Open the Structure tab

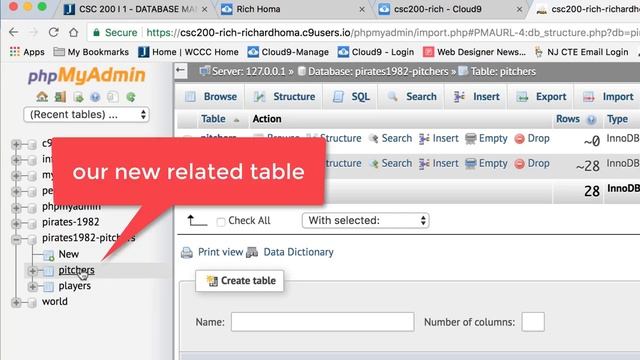[284, 97]
